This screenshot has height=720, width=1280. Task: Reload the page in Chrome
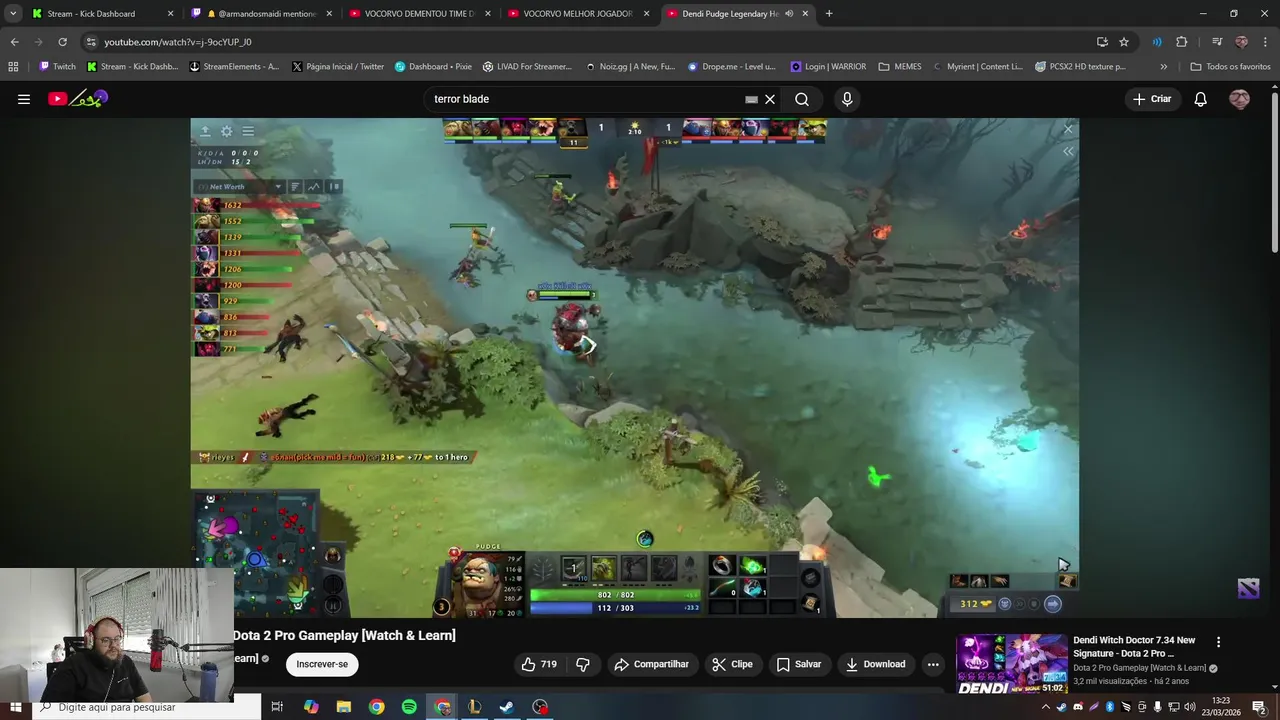click(62, 42)
